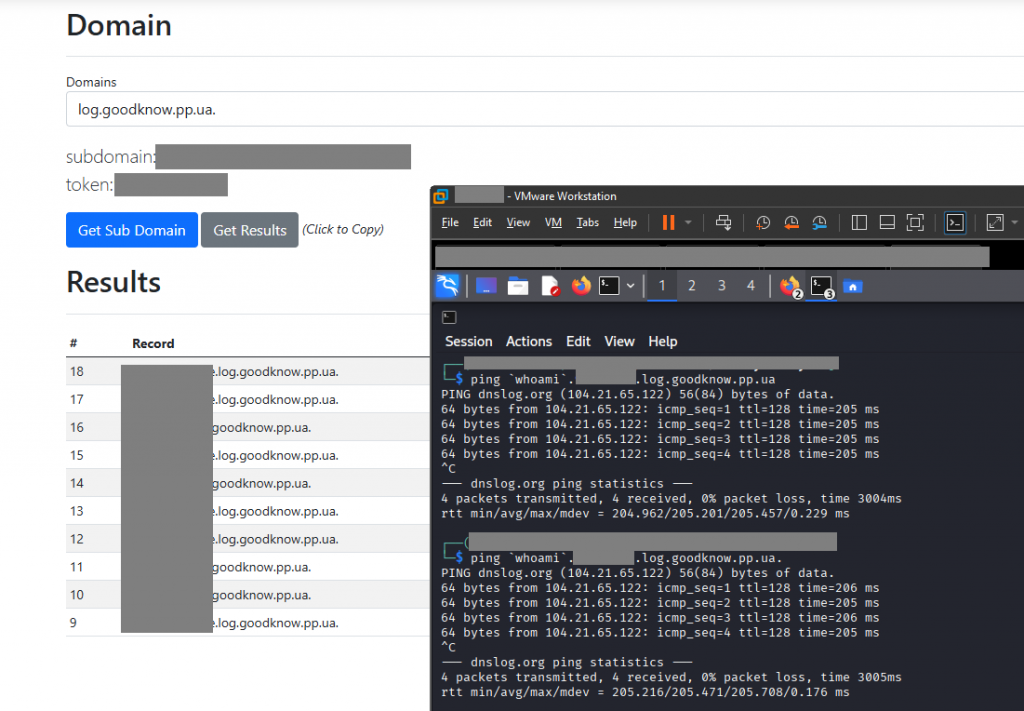This screenshot has height=711, width=1024.
Task: Open the VMware View menu
Action: pos(519,223)
